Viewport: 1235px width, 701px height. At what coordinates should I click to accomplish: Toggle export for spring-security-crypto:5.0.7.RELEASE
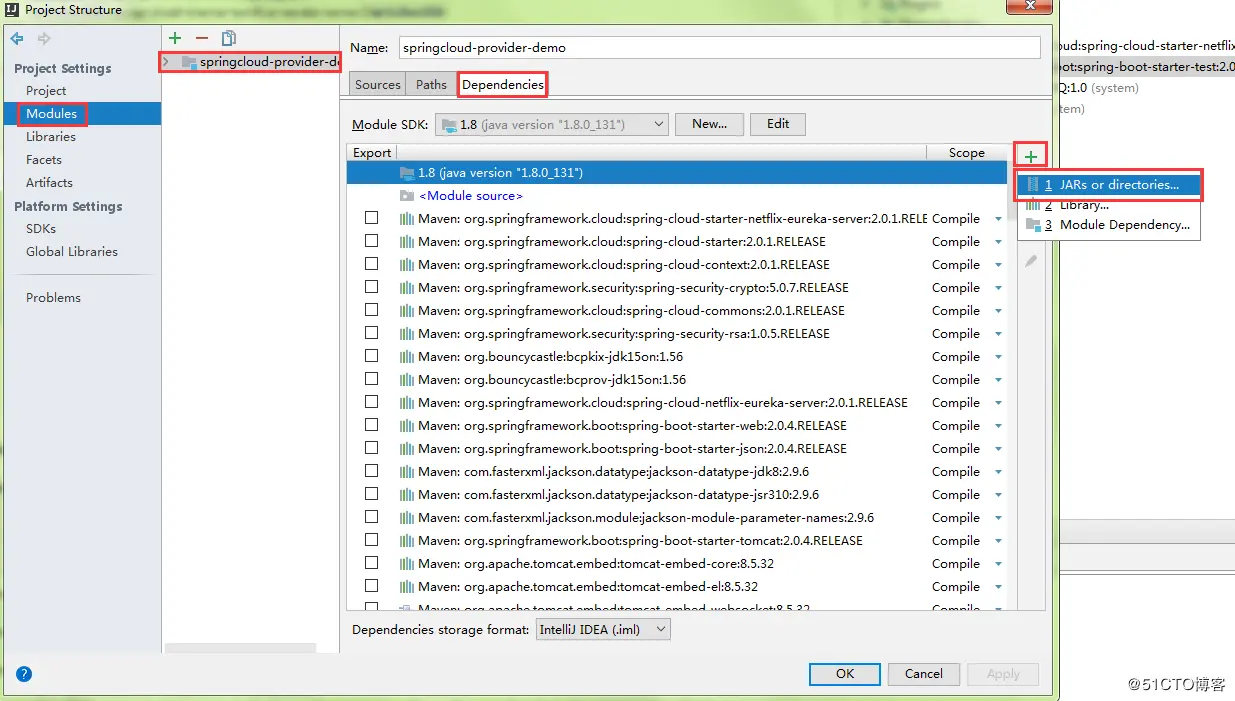coord(372,287)
